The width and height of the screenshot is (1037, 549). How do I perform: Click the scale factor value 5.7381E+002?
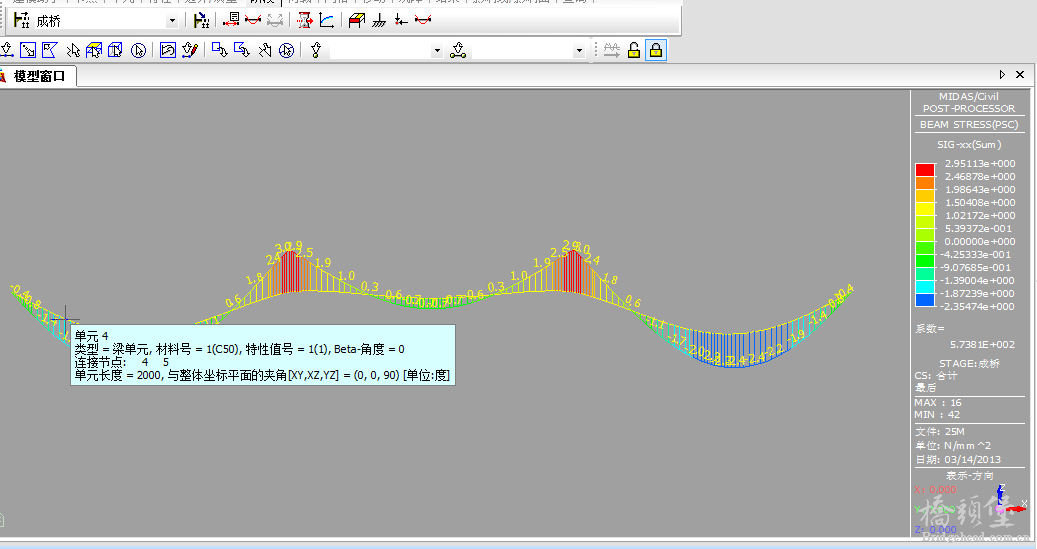[x=982, y=344]
